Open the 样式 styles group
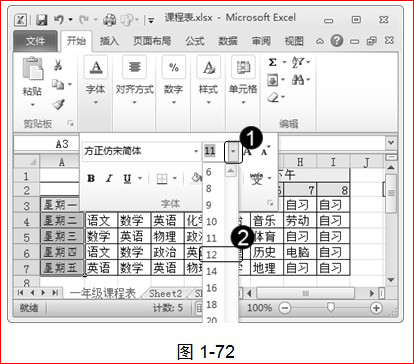414x364 pixels. click(208, 80)
